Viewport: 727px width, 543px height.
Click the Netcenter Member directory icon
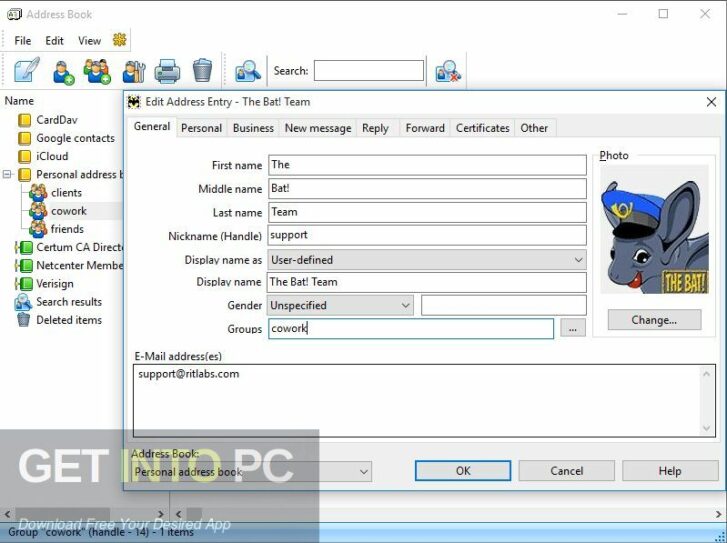pos(24,265)
